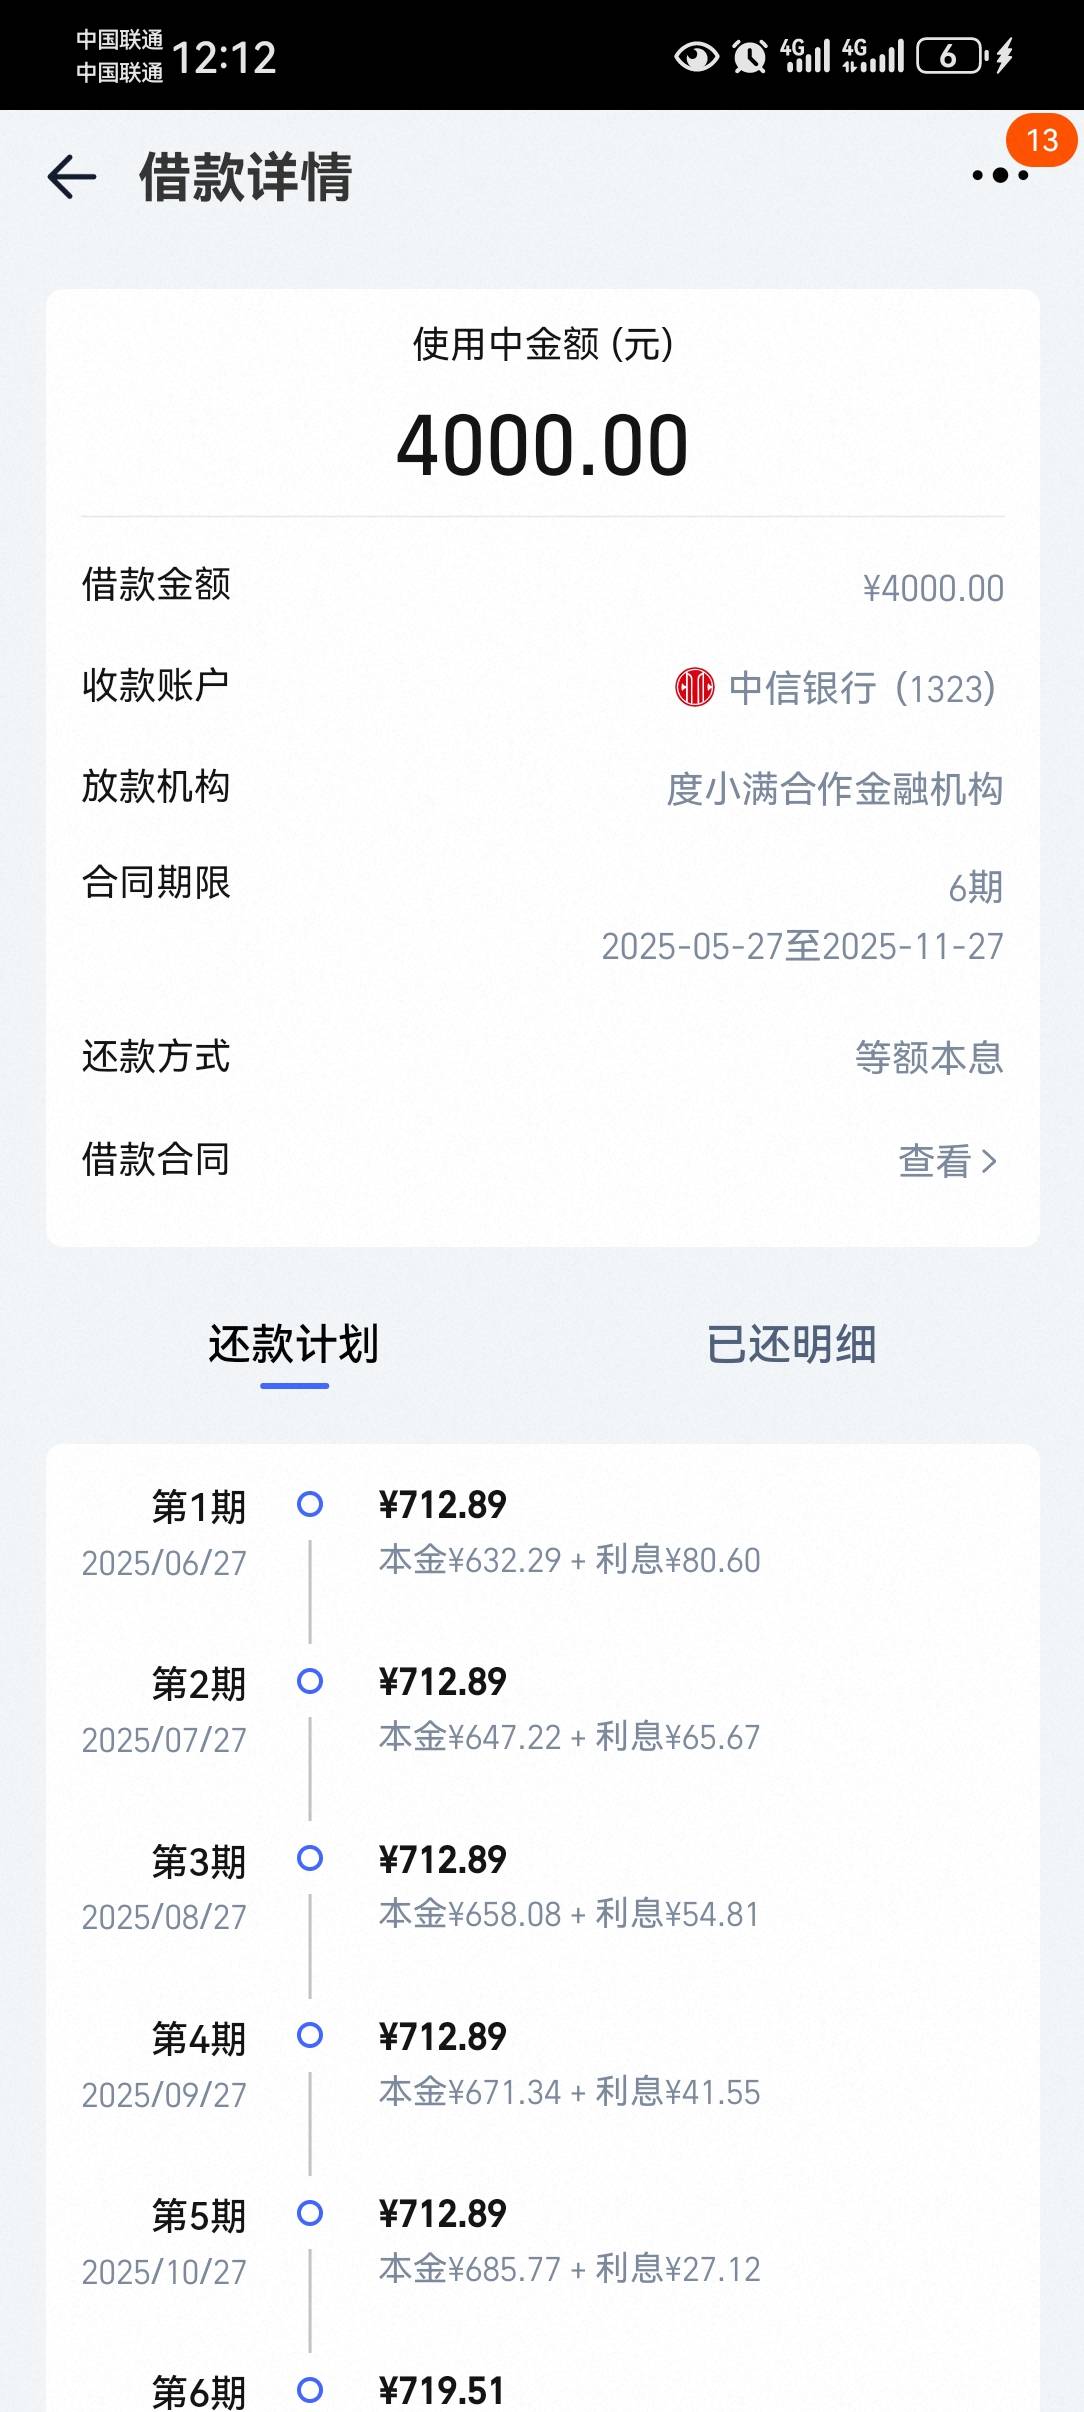Image resolution: width=1084 pixels, height=2412 pixels.
Task: Tap the 4000.00 amount in use
Action: pos(542,445)
